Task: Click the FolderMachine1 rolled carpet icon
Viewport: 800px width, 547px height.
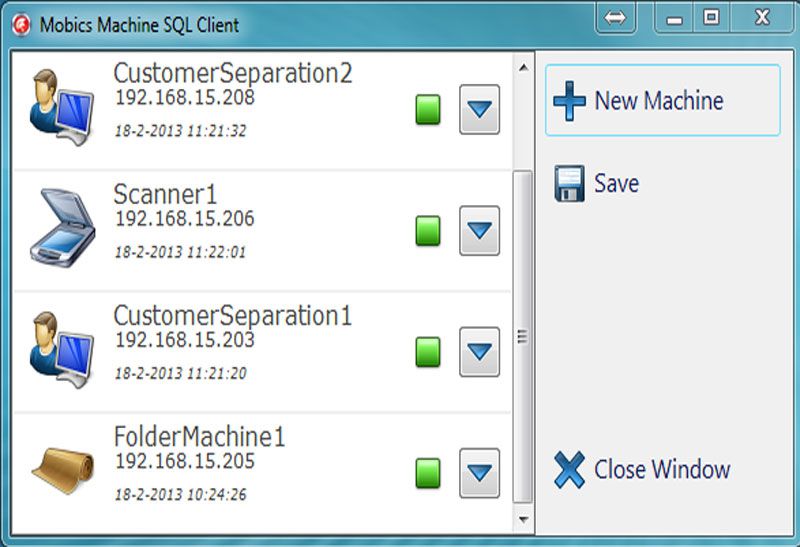Action: click(62, 468)
